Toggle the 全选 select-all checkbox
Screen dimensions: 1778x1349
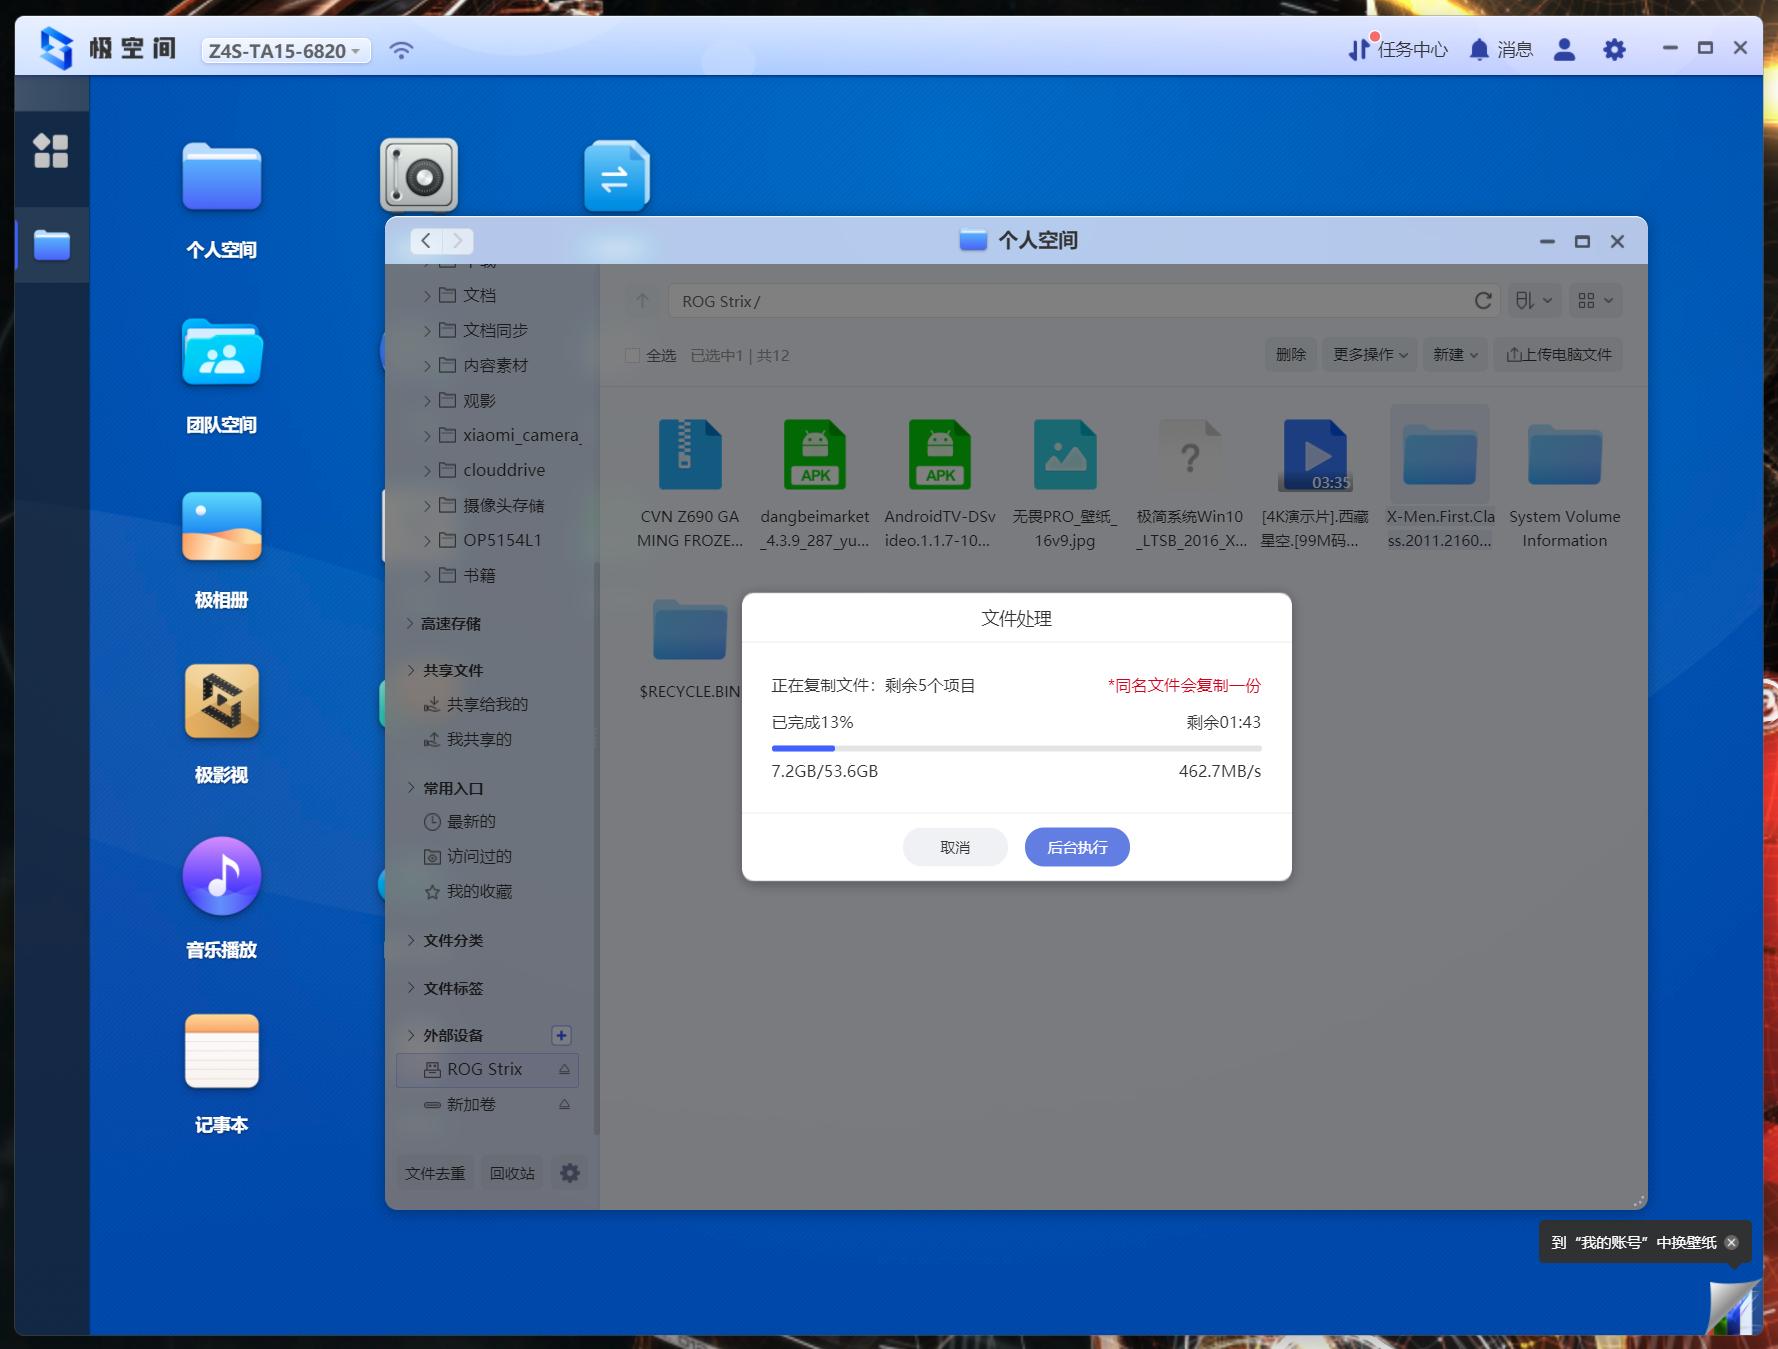tap(632, 355)
